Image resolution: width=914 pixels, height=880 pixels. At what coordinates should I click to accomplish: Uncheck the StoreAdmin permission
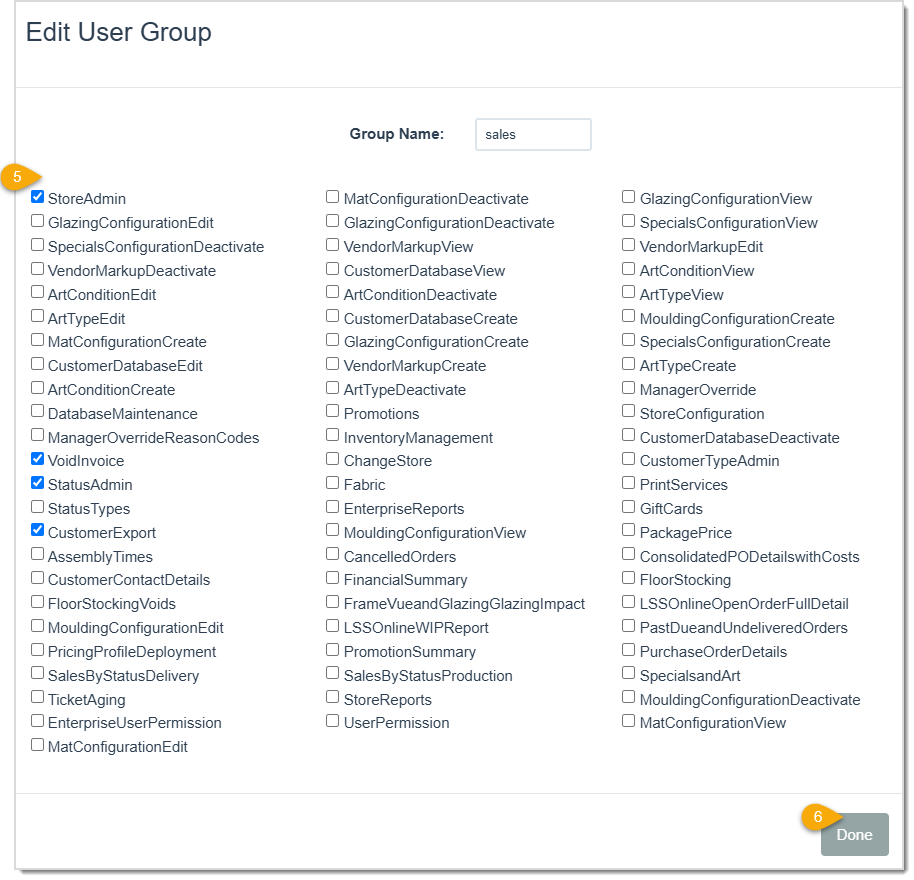[x=37, y=196]
